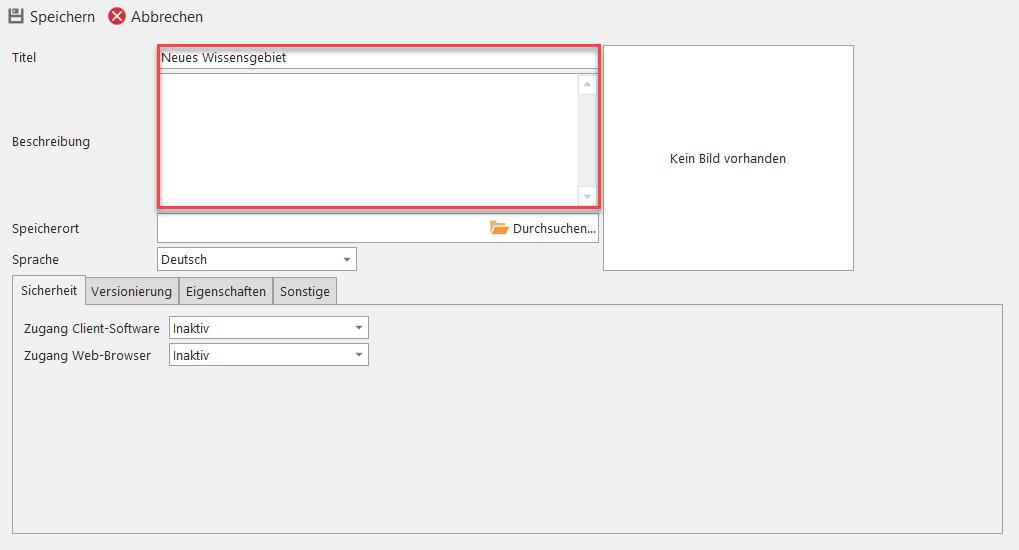Select the Sicherheit tab
The width and height of the screenshot is (1019, 550).
[49, 291]
